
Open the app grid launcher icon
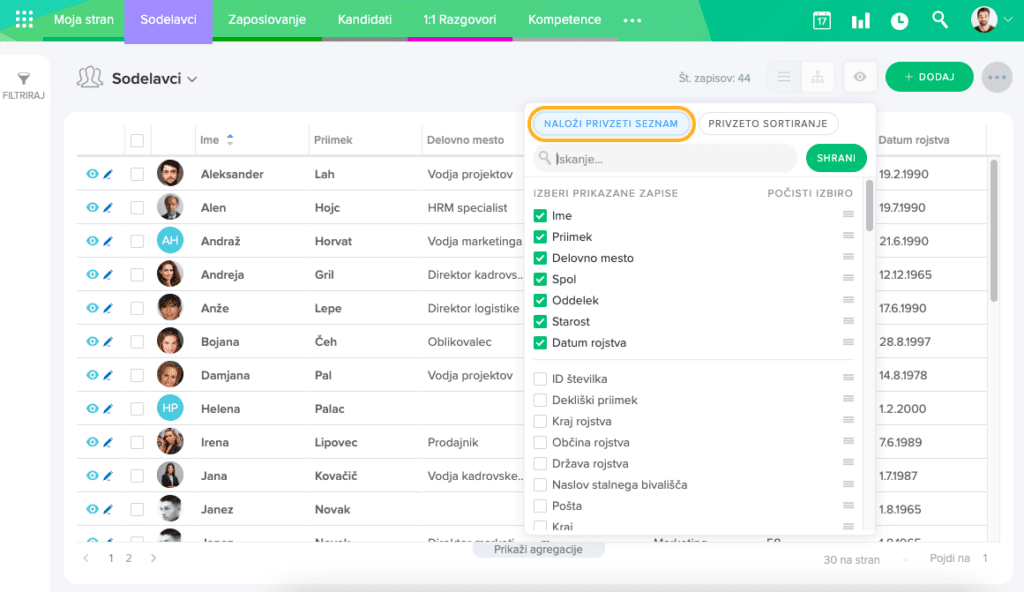coord(24,20)
